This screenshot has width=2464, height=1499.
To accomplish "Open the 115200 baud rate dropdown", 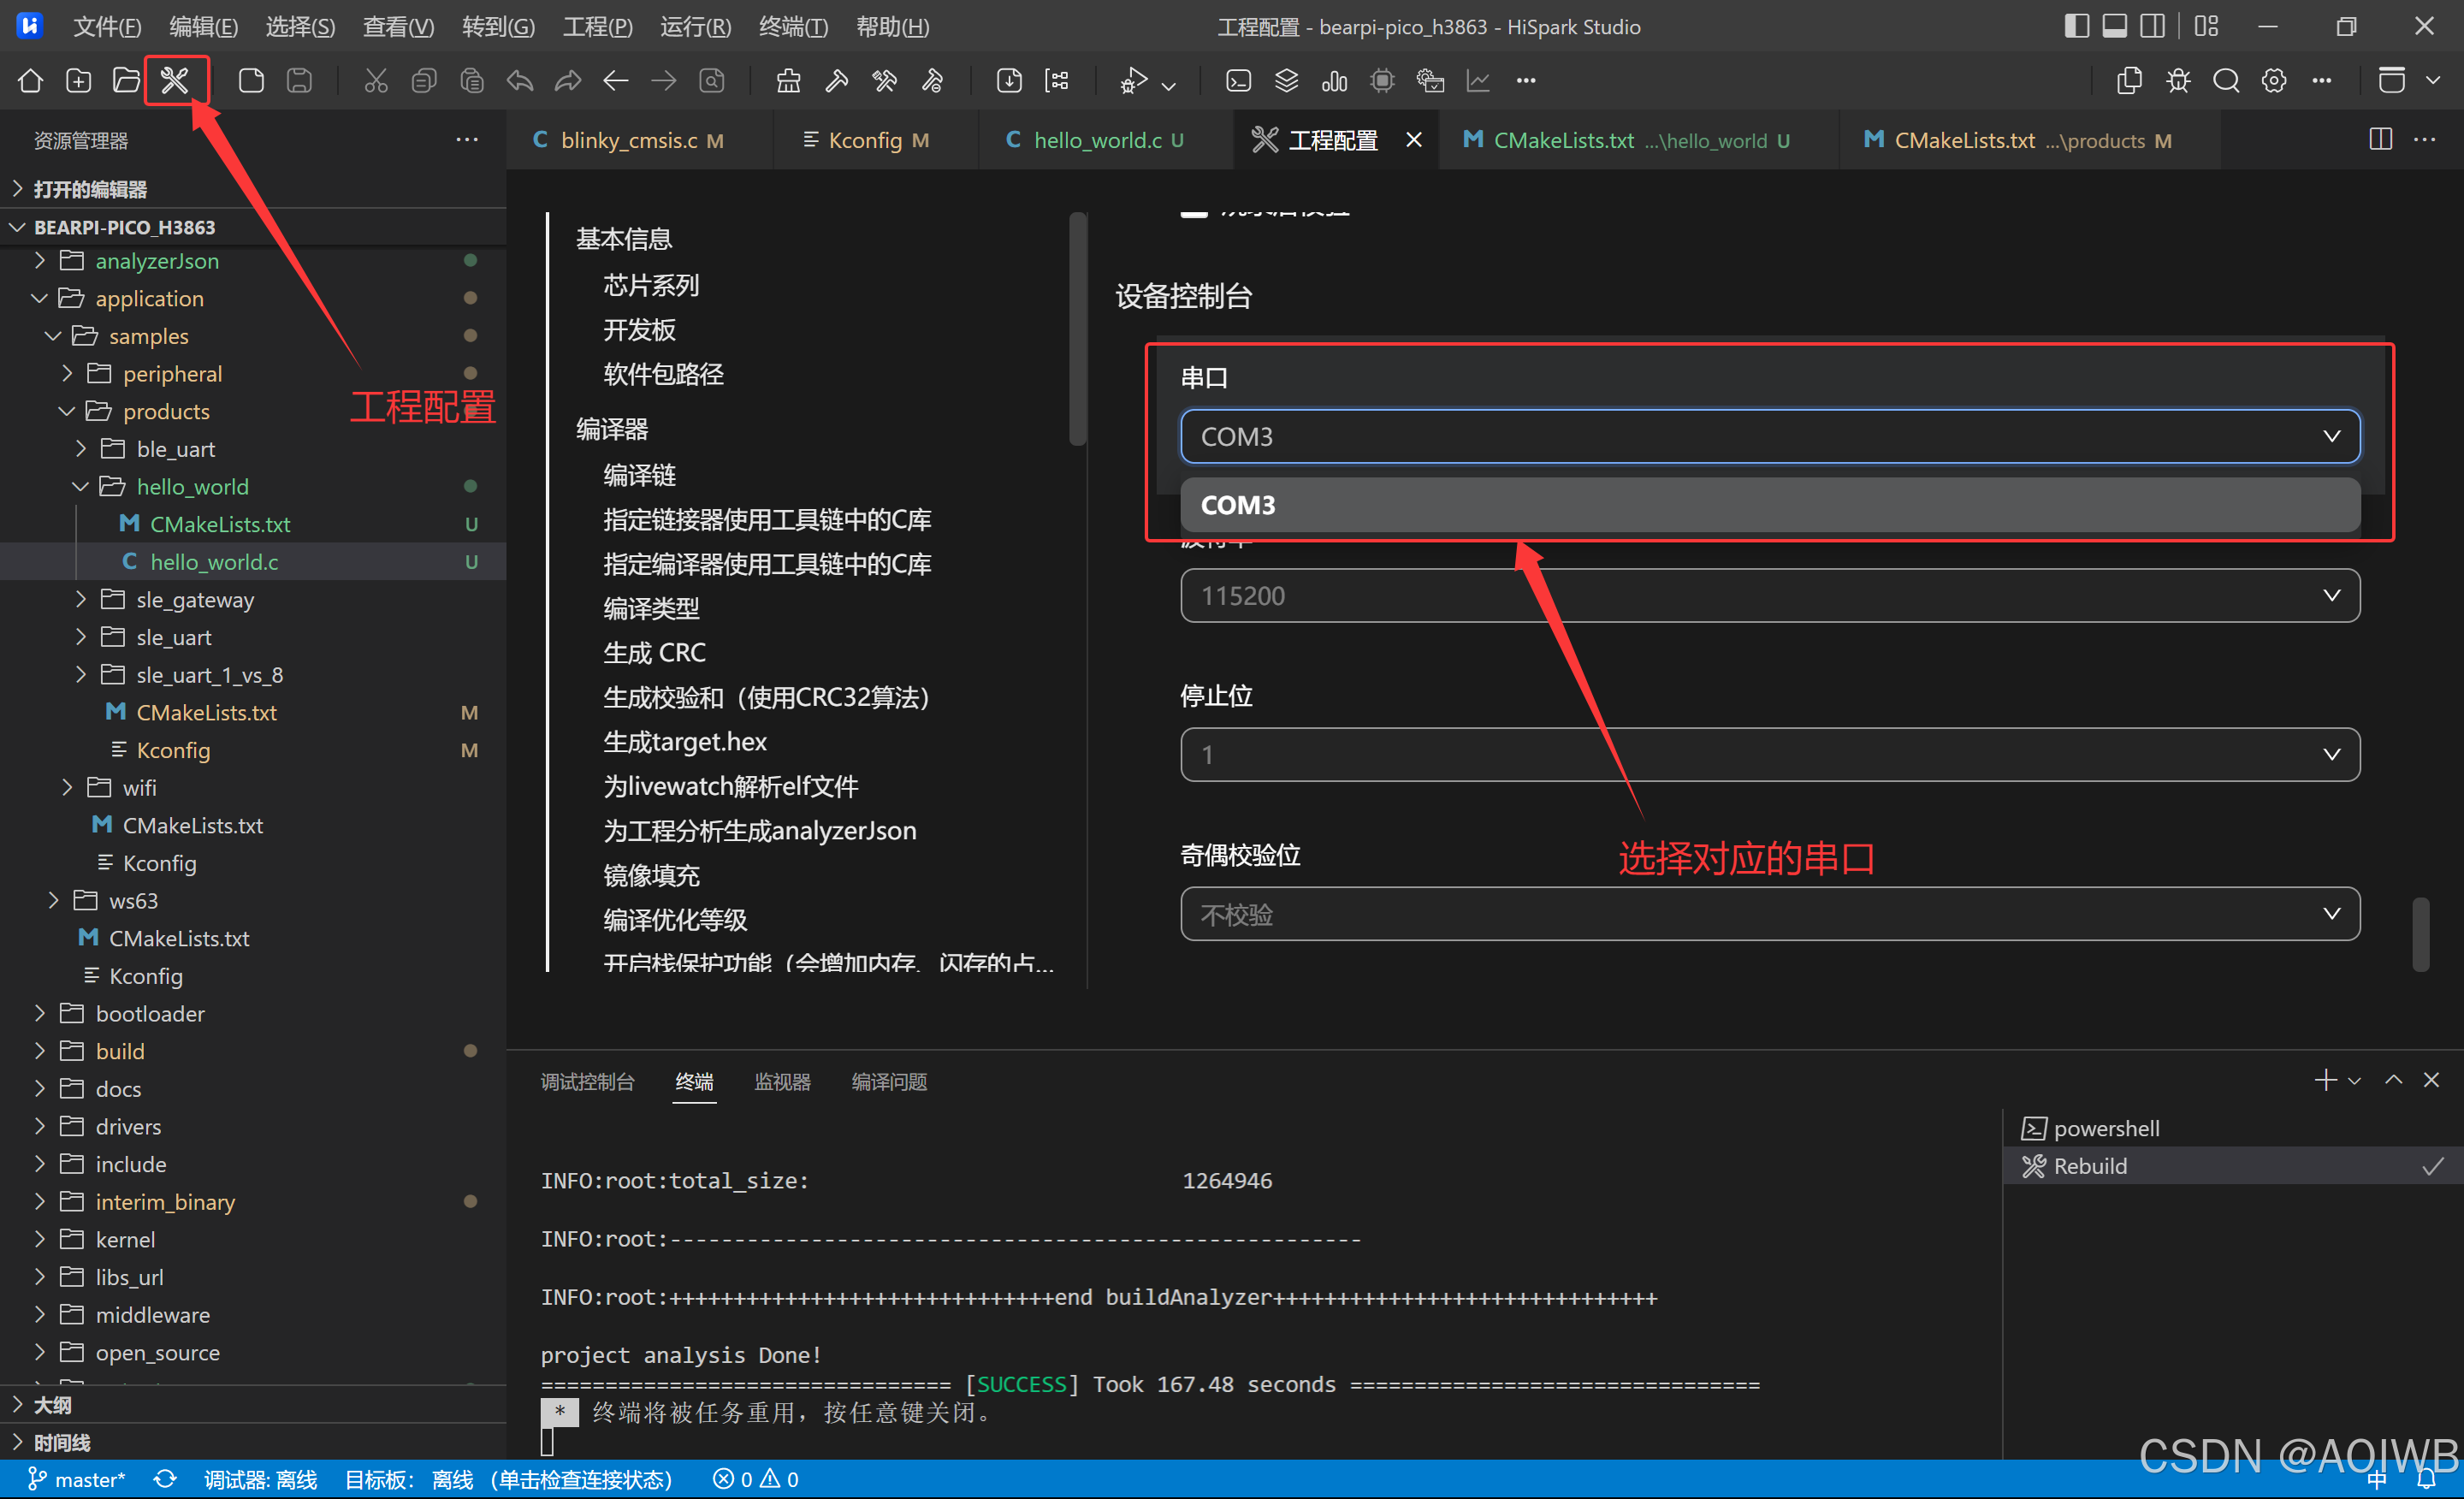I will click(x=1769, y=596).
